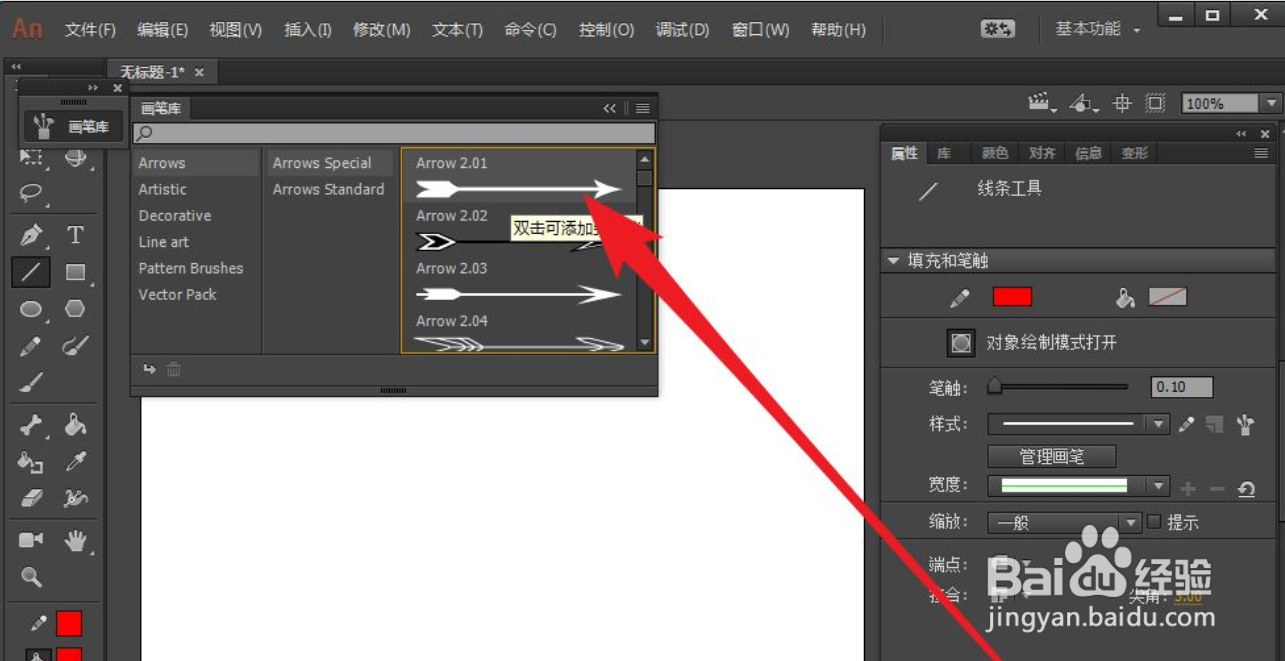The height and width of the screenshot is (661, 1285).
Task: Select the Eyedropper tool
Action: pos(75,462)
